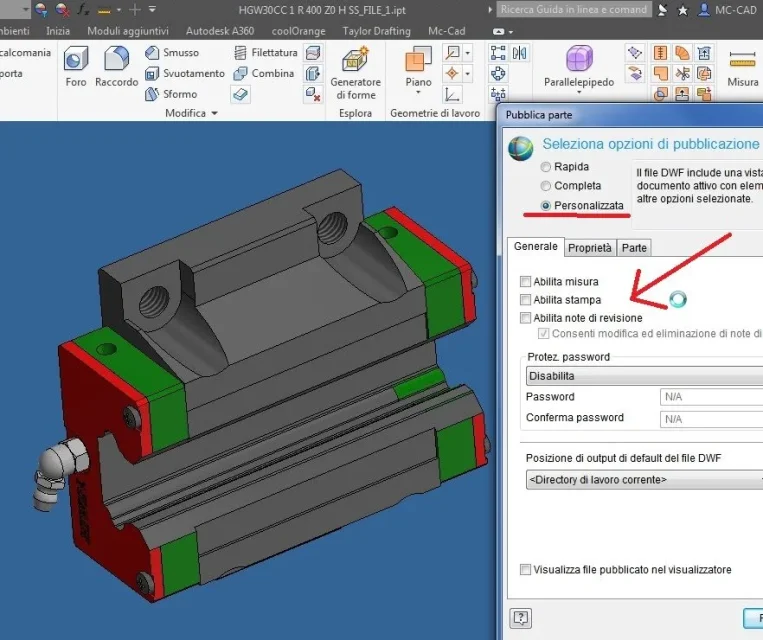Select the Filettatura thread tool
The image size is (763, 640).
[x=266, y=53]
